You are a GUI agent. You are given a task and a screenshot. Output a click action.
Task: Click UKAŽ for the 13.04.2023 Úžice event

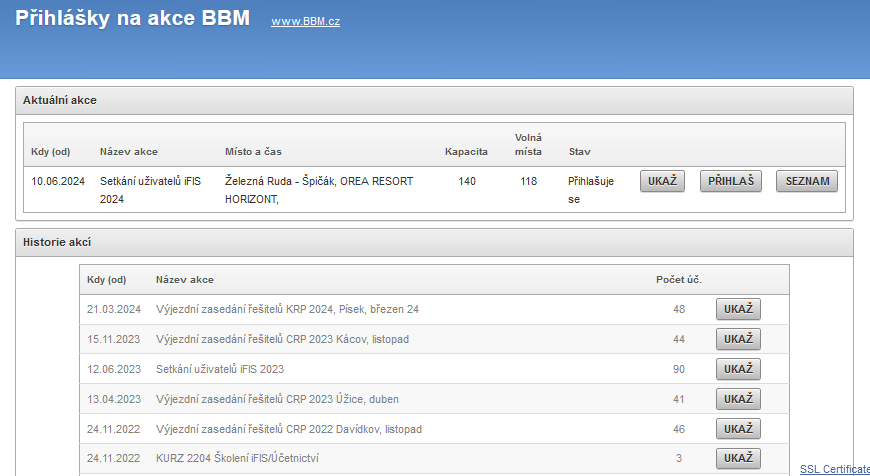tap(738, 399)
